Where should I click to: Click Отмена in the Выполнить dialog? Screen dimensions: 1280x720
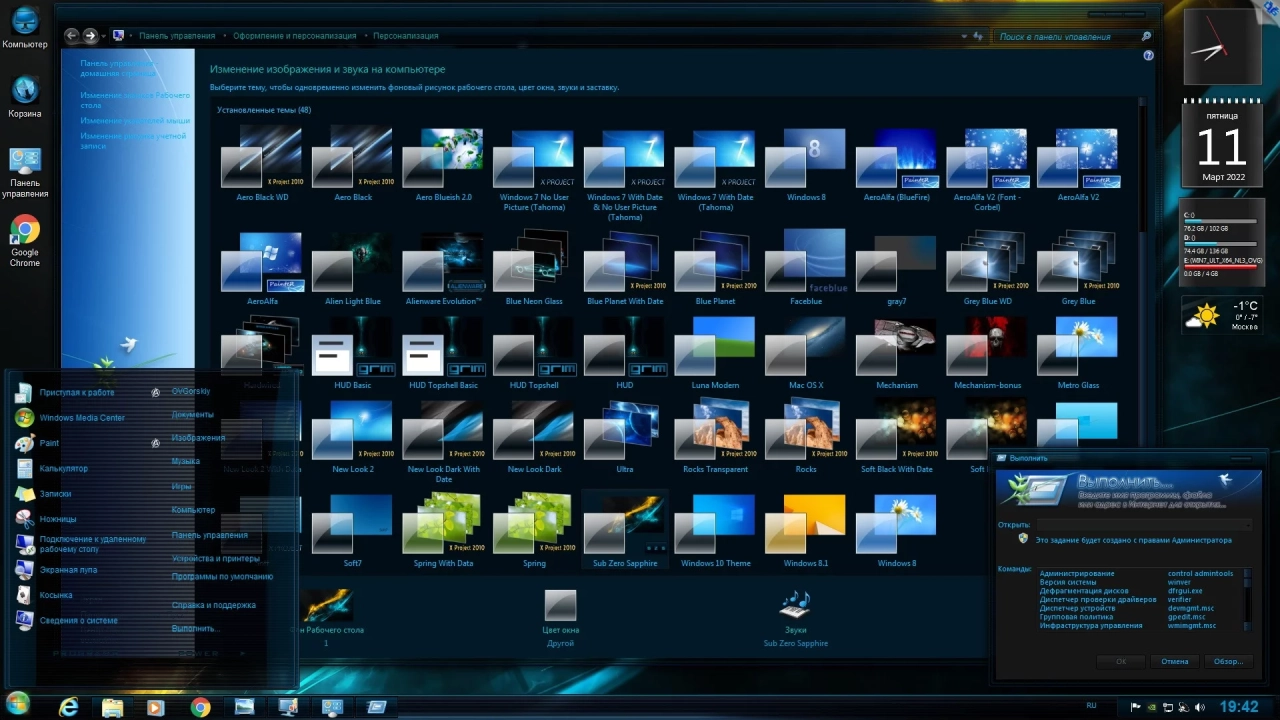tap(1175, 661)
